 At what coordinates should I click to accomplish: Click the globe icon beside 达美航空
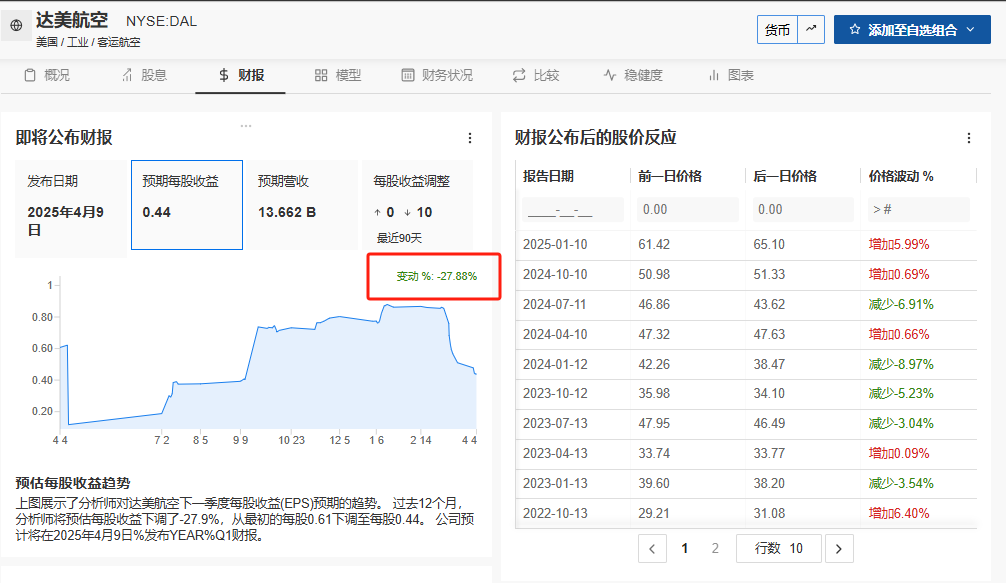click(16, 26)
